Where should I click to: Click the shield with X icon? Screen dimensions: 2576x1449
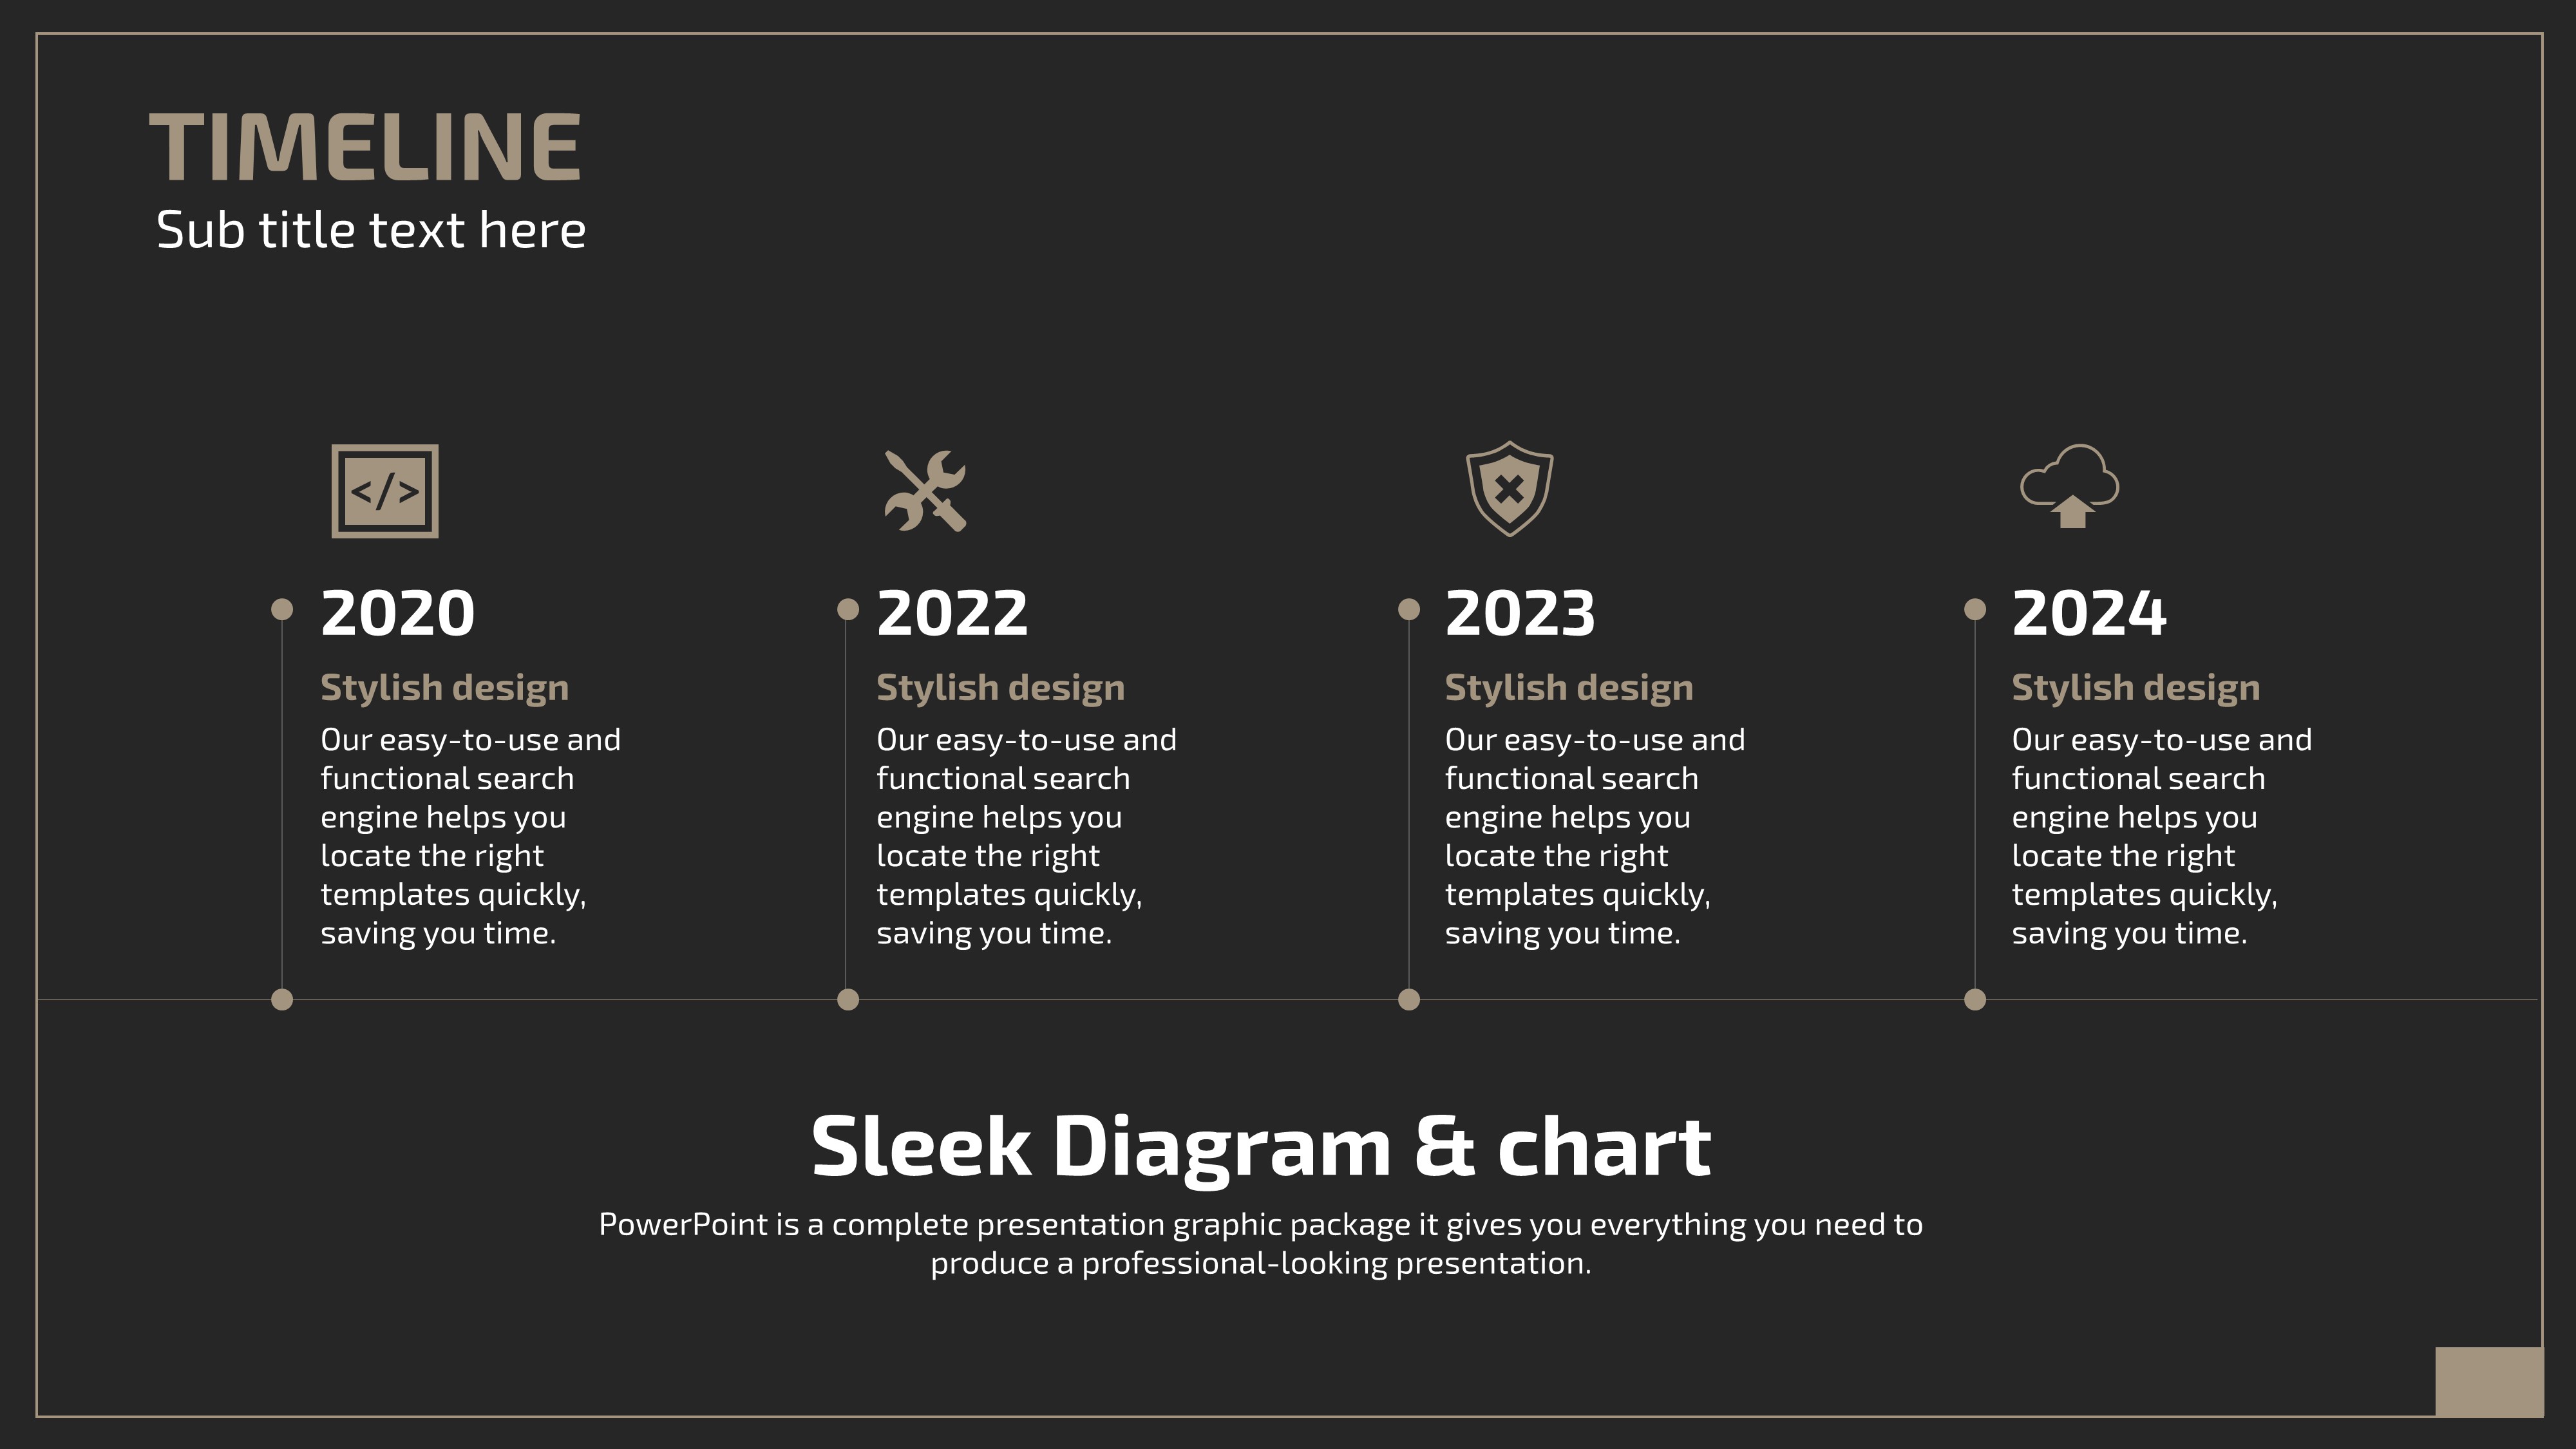pos(1509,489)
